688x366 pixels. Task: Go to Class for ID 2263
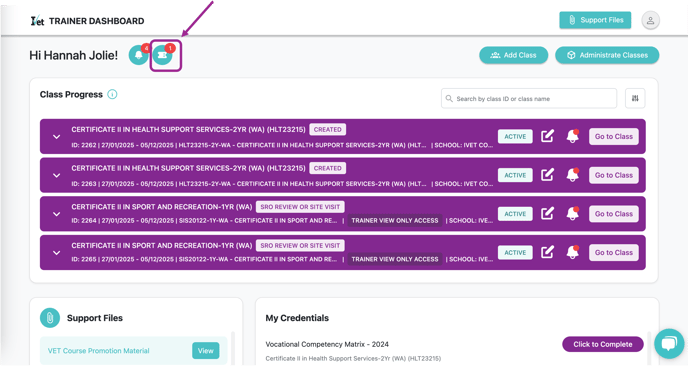pos(614,175)
